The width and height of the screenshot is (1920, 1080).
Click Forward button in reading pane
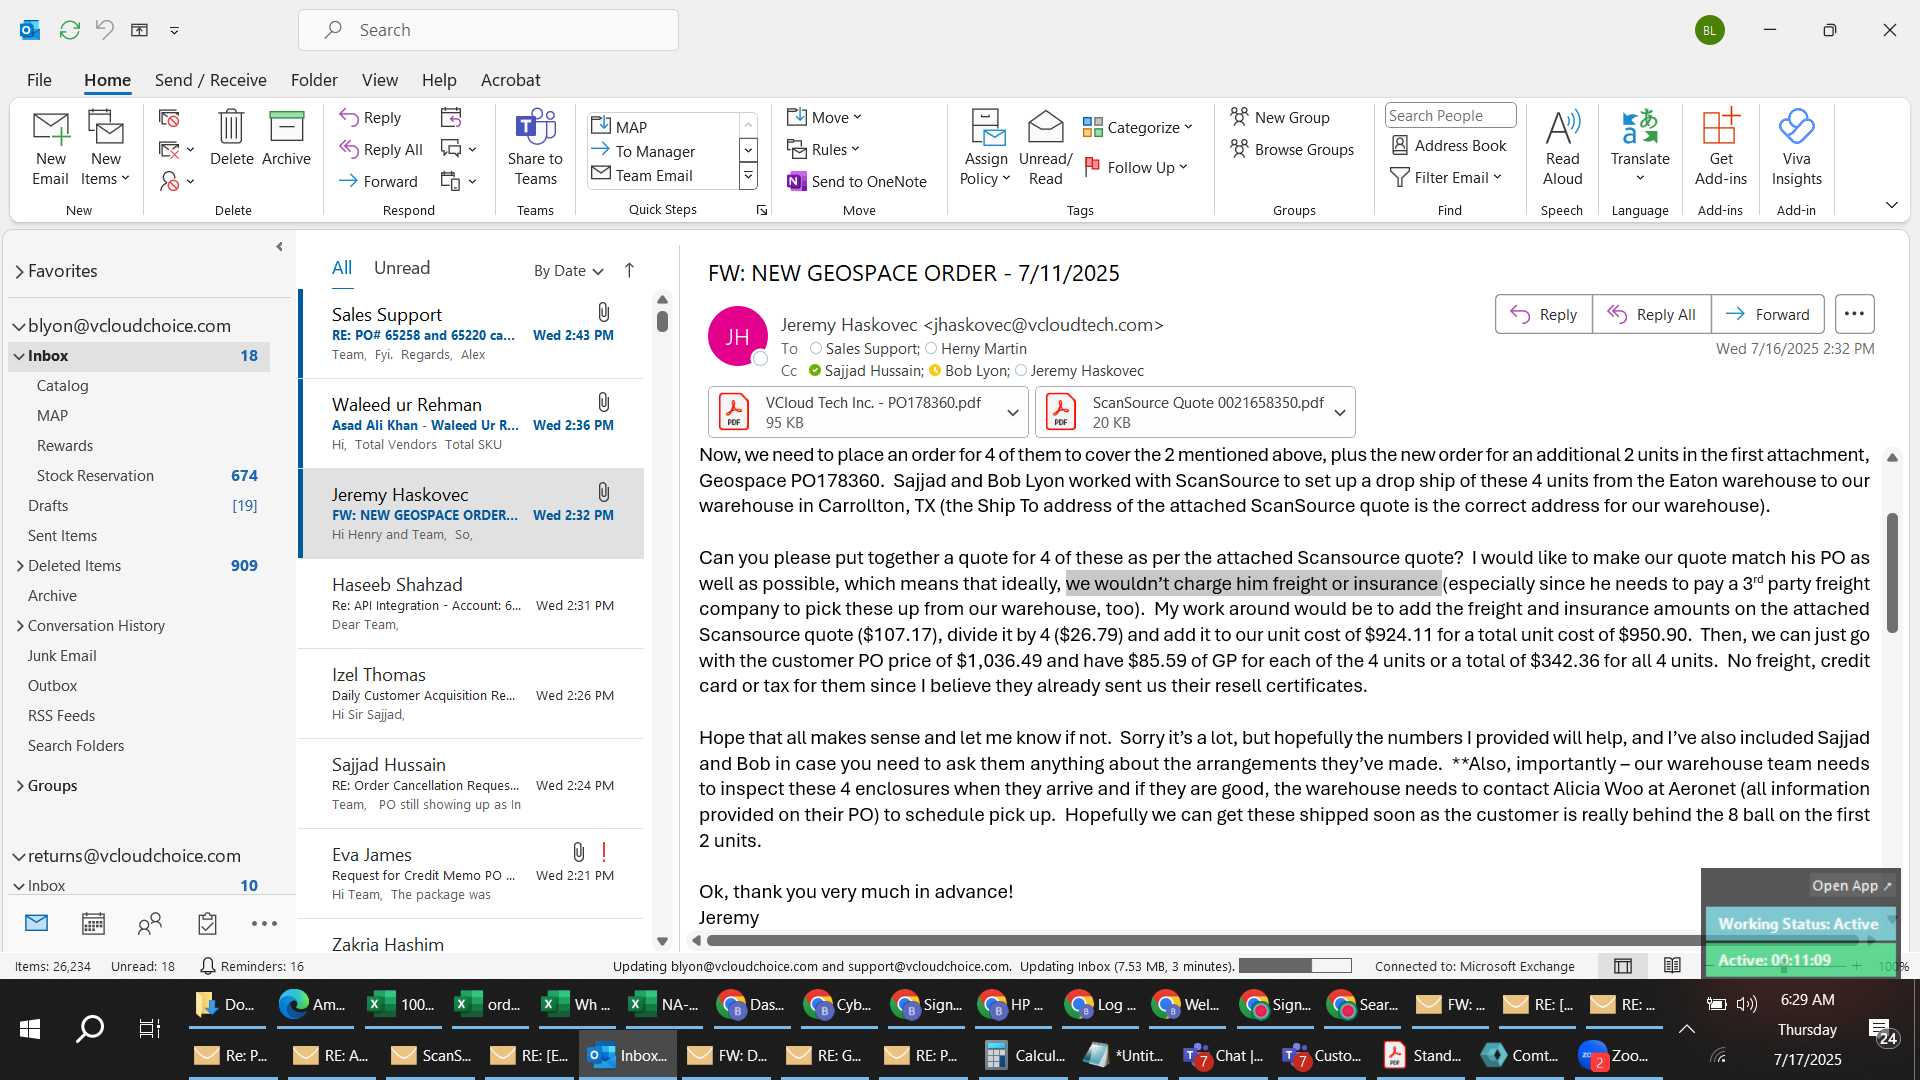pos(1767,314)
